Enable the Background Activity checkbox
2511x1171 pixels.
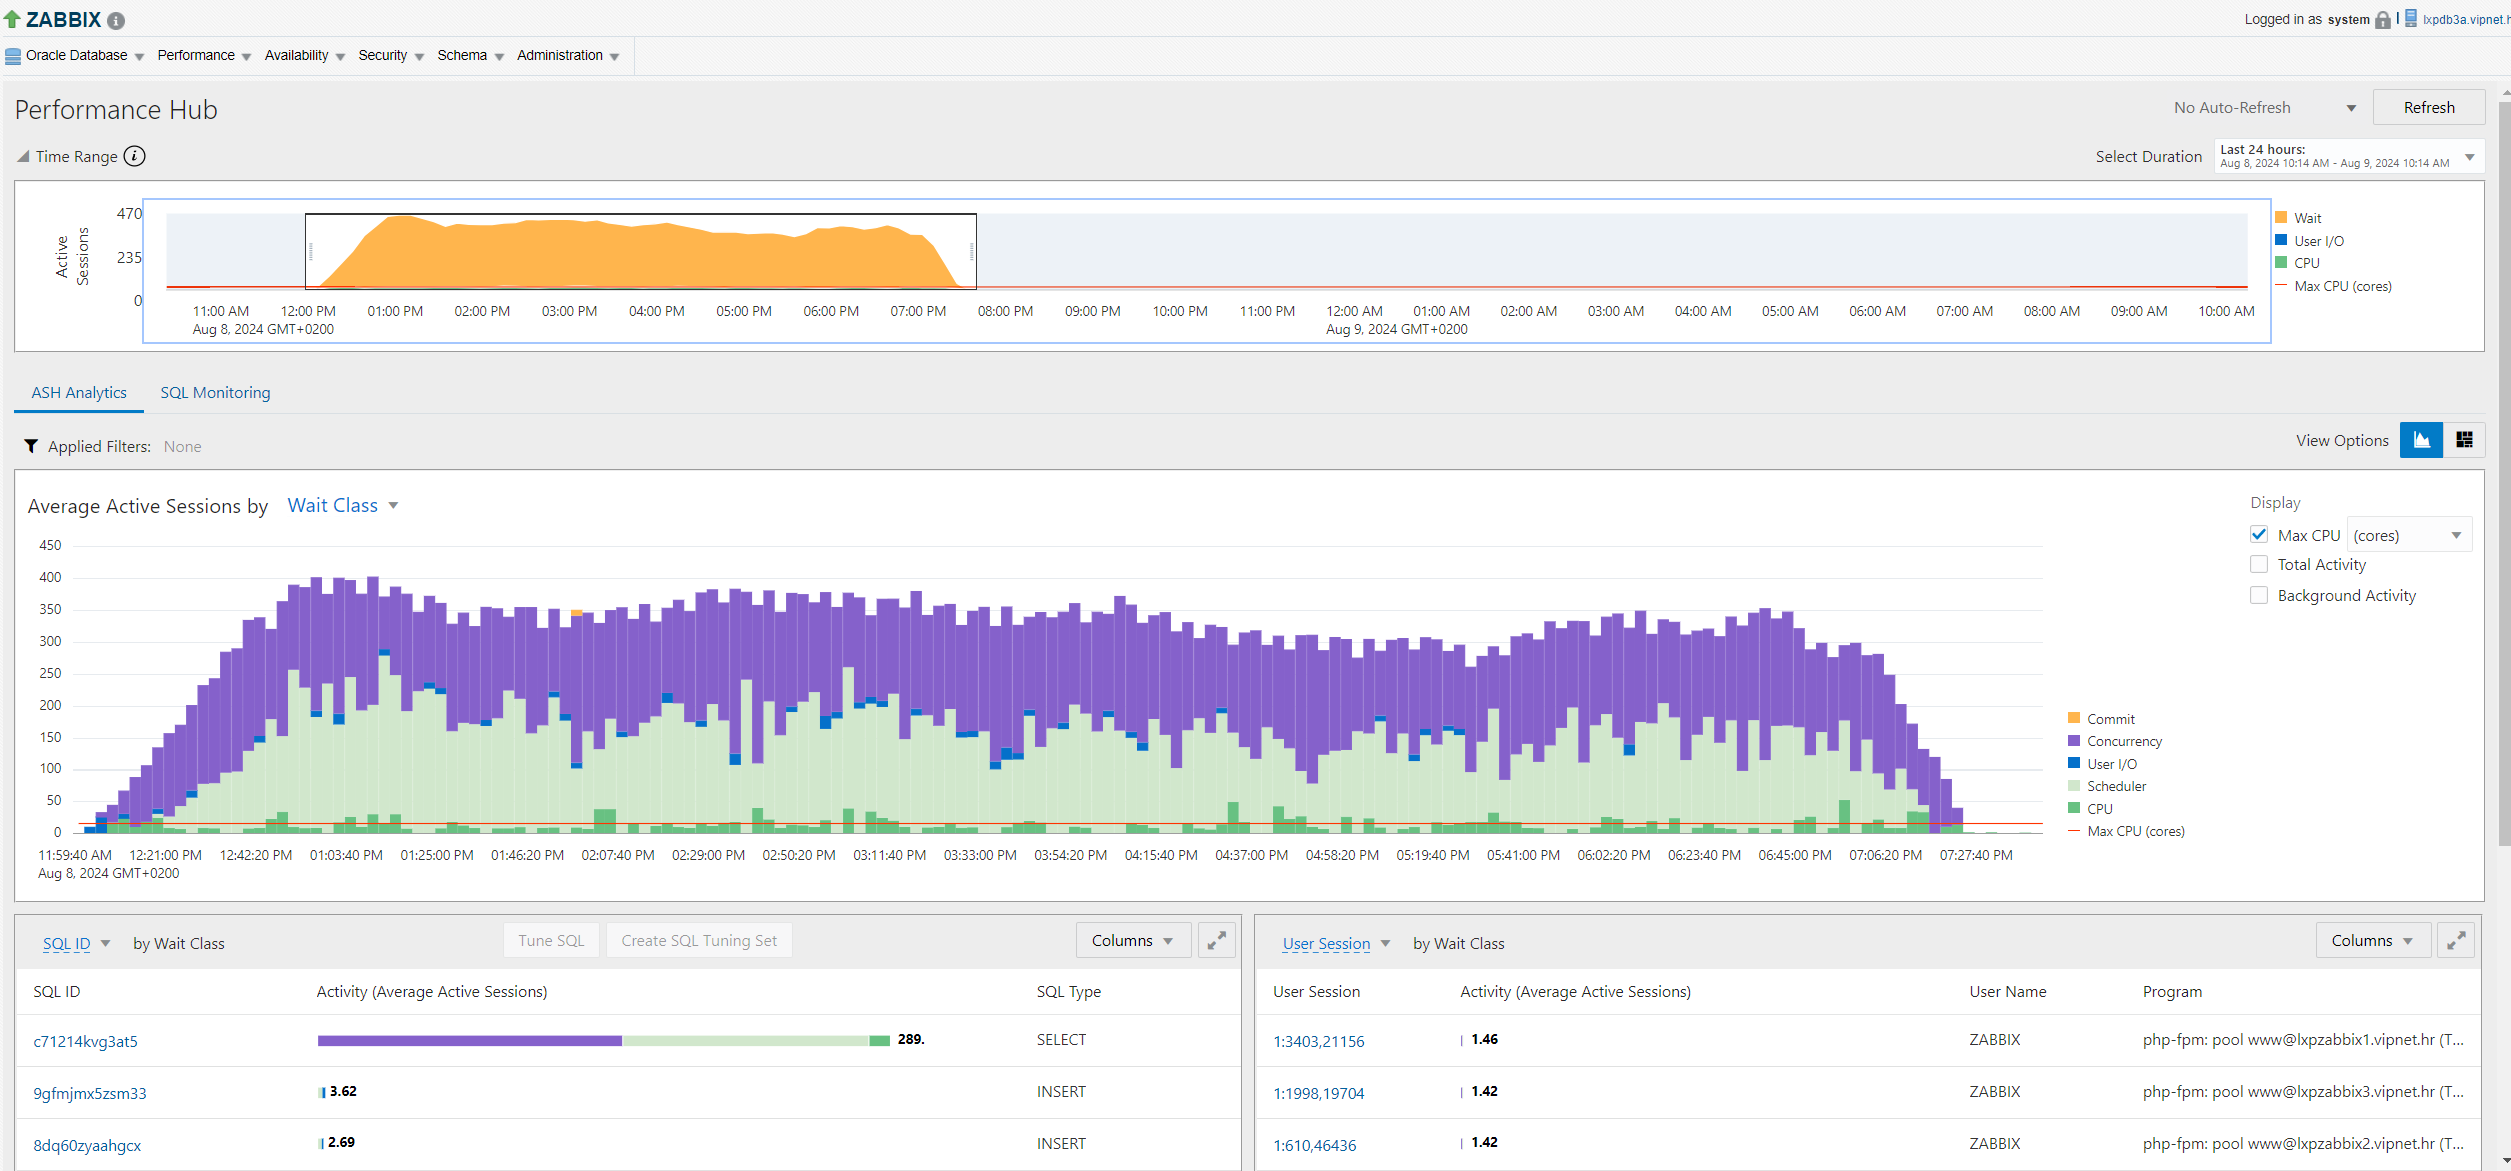tap(2259, 596)
